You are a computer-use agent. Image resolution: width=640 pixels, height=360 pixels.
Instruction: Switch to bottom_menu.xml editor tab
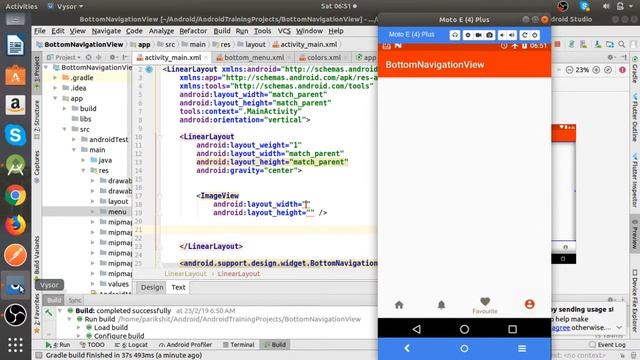pos(254,58)
